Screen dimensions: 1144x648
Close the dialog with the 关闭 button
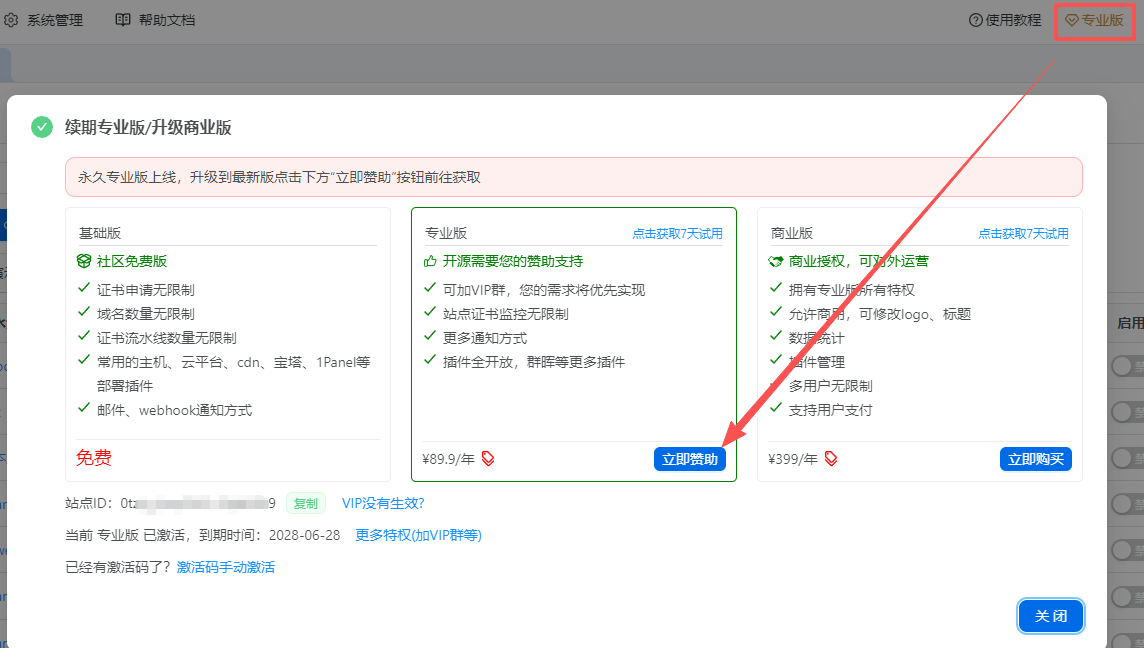1050,616
